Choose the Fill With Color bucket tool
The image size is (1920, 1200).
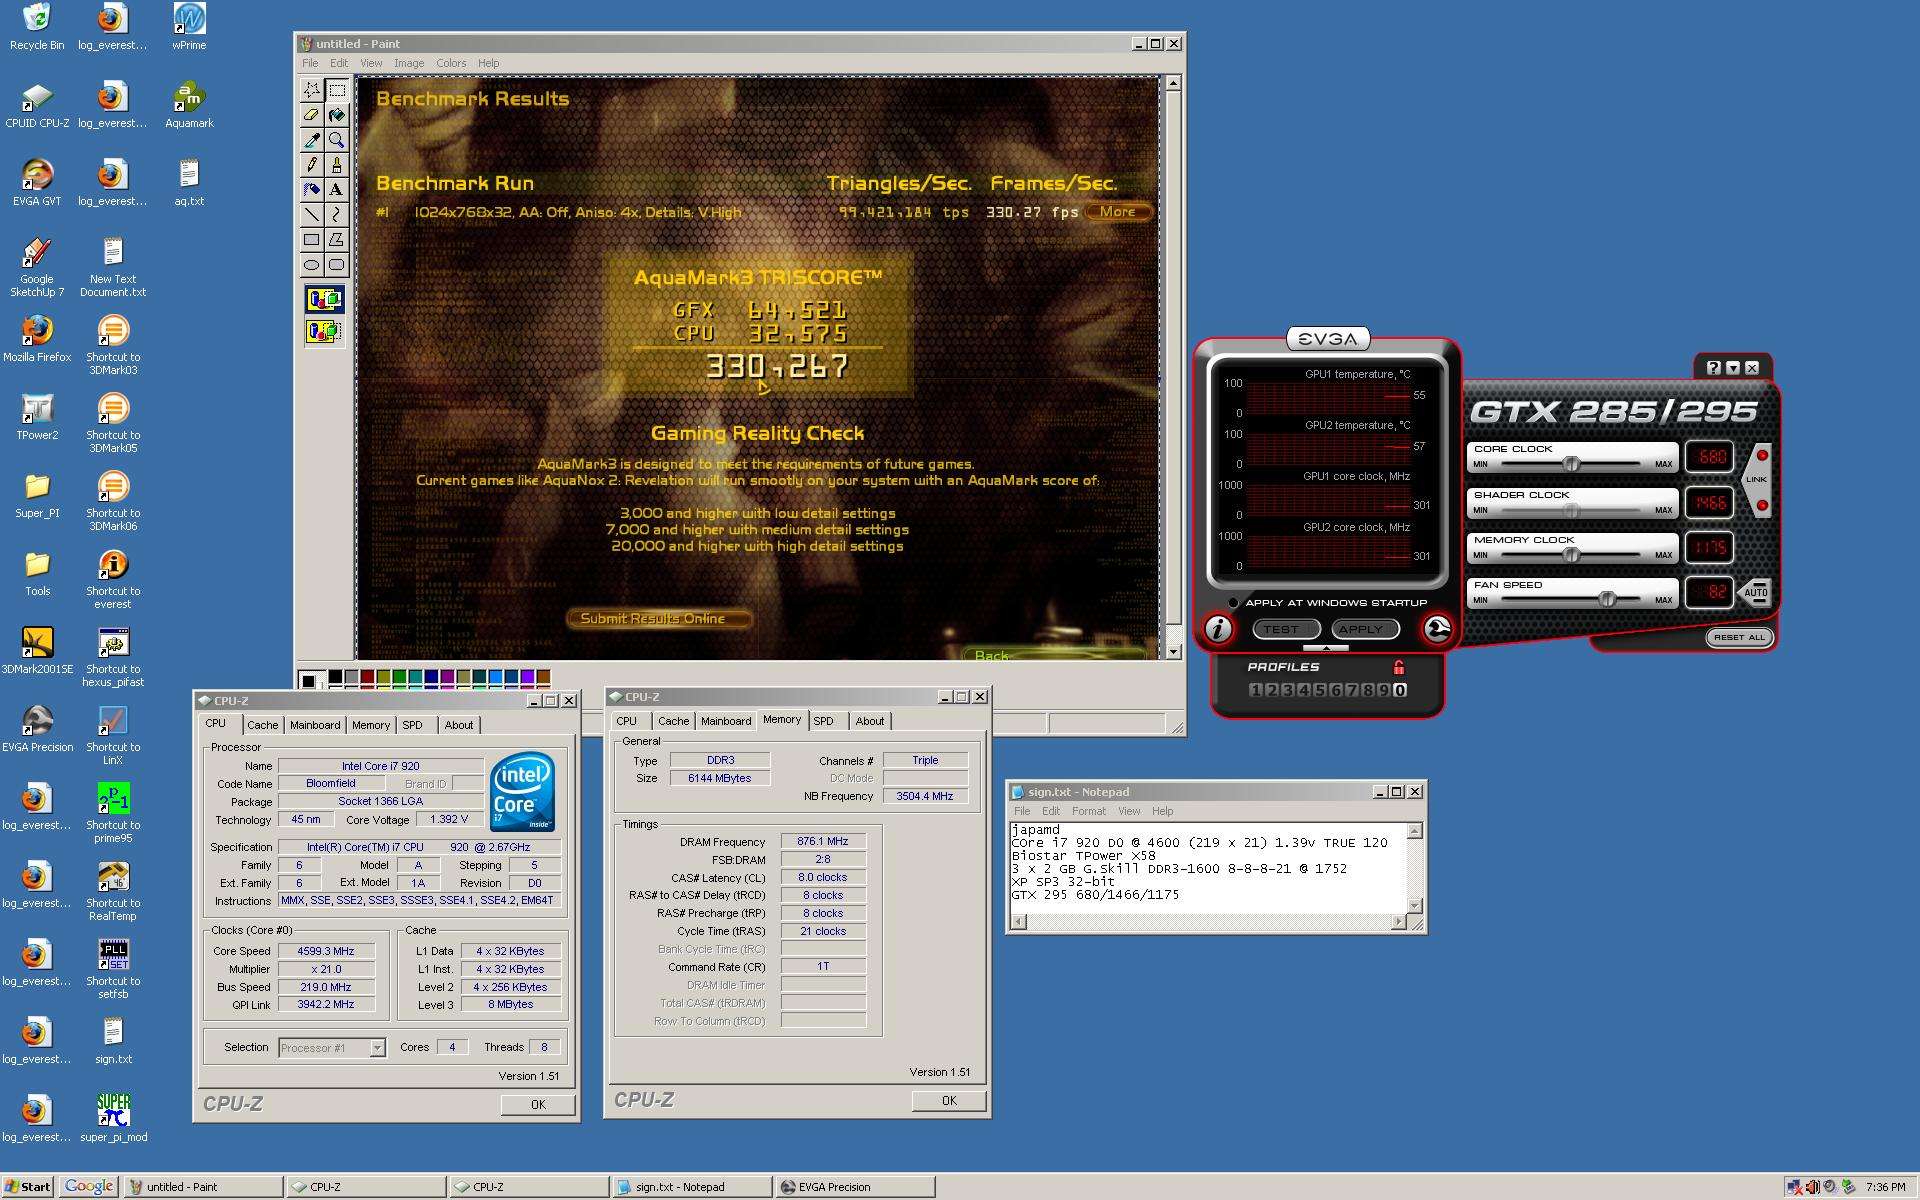tap(337, 115)
